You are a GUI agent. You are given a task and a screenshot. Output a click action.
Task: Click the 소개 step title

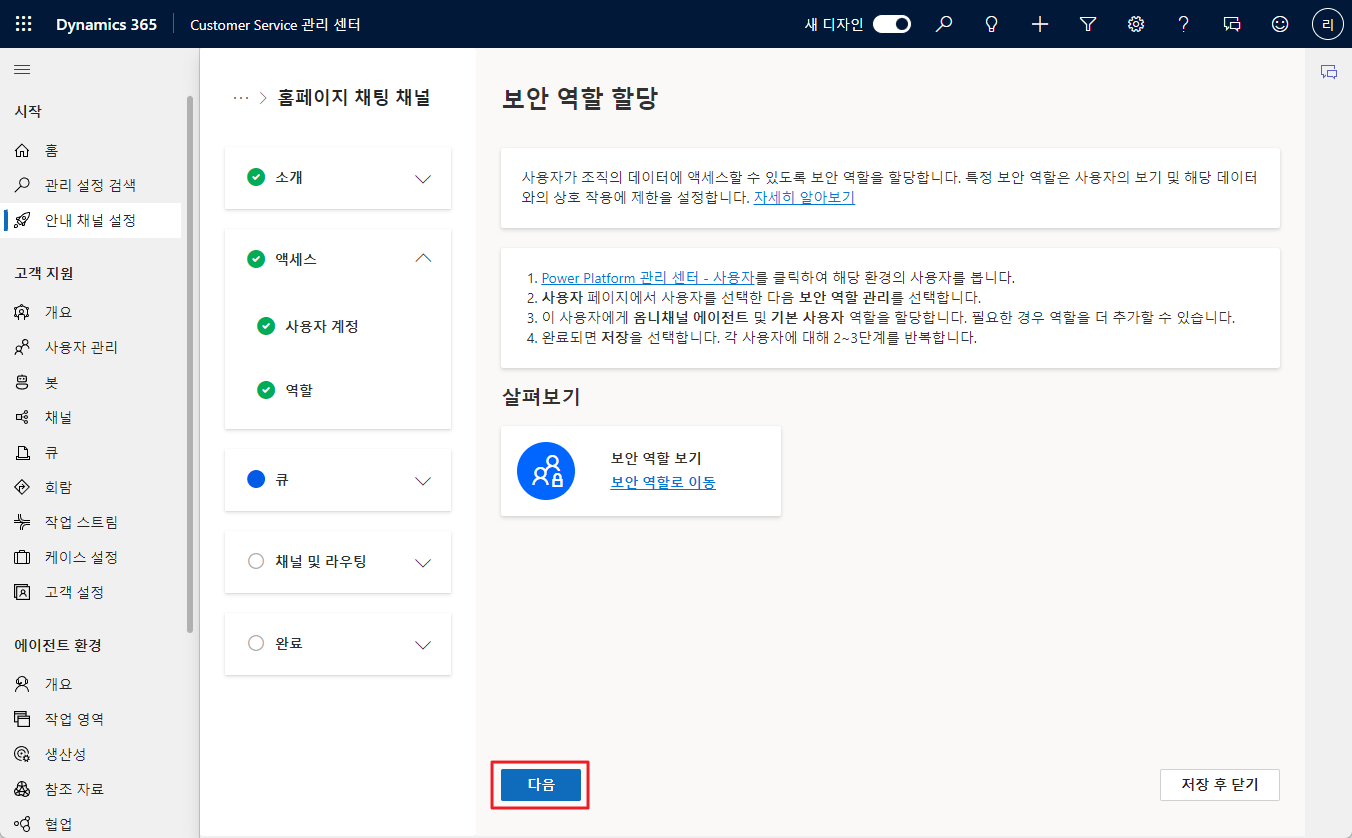tap(289, 177)
